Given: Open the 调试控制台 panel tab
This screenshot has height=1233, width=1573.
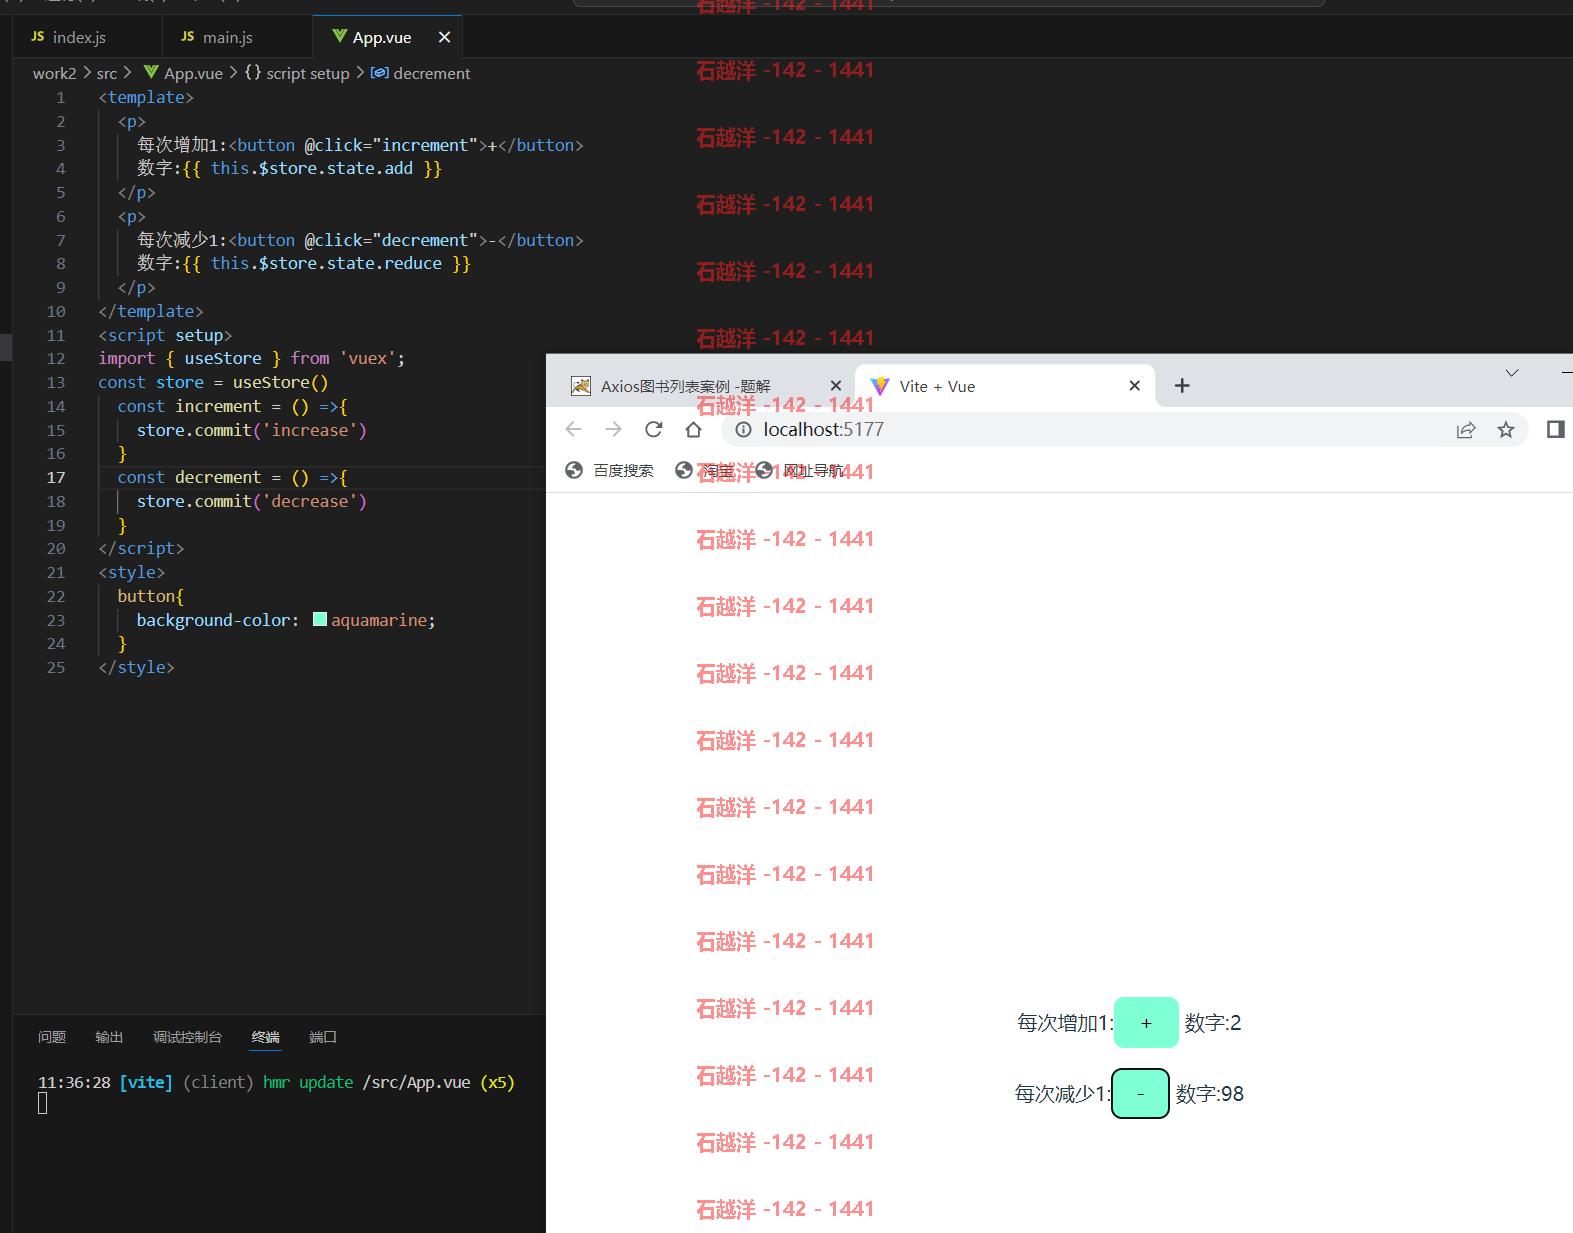Looking at the screenshot, I should coord(187,1037).
